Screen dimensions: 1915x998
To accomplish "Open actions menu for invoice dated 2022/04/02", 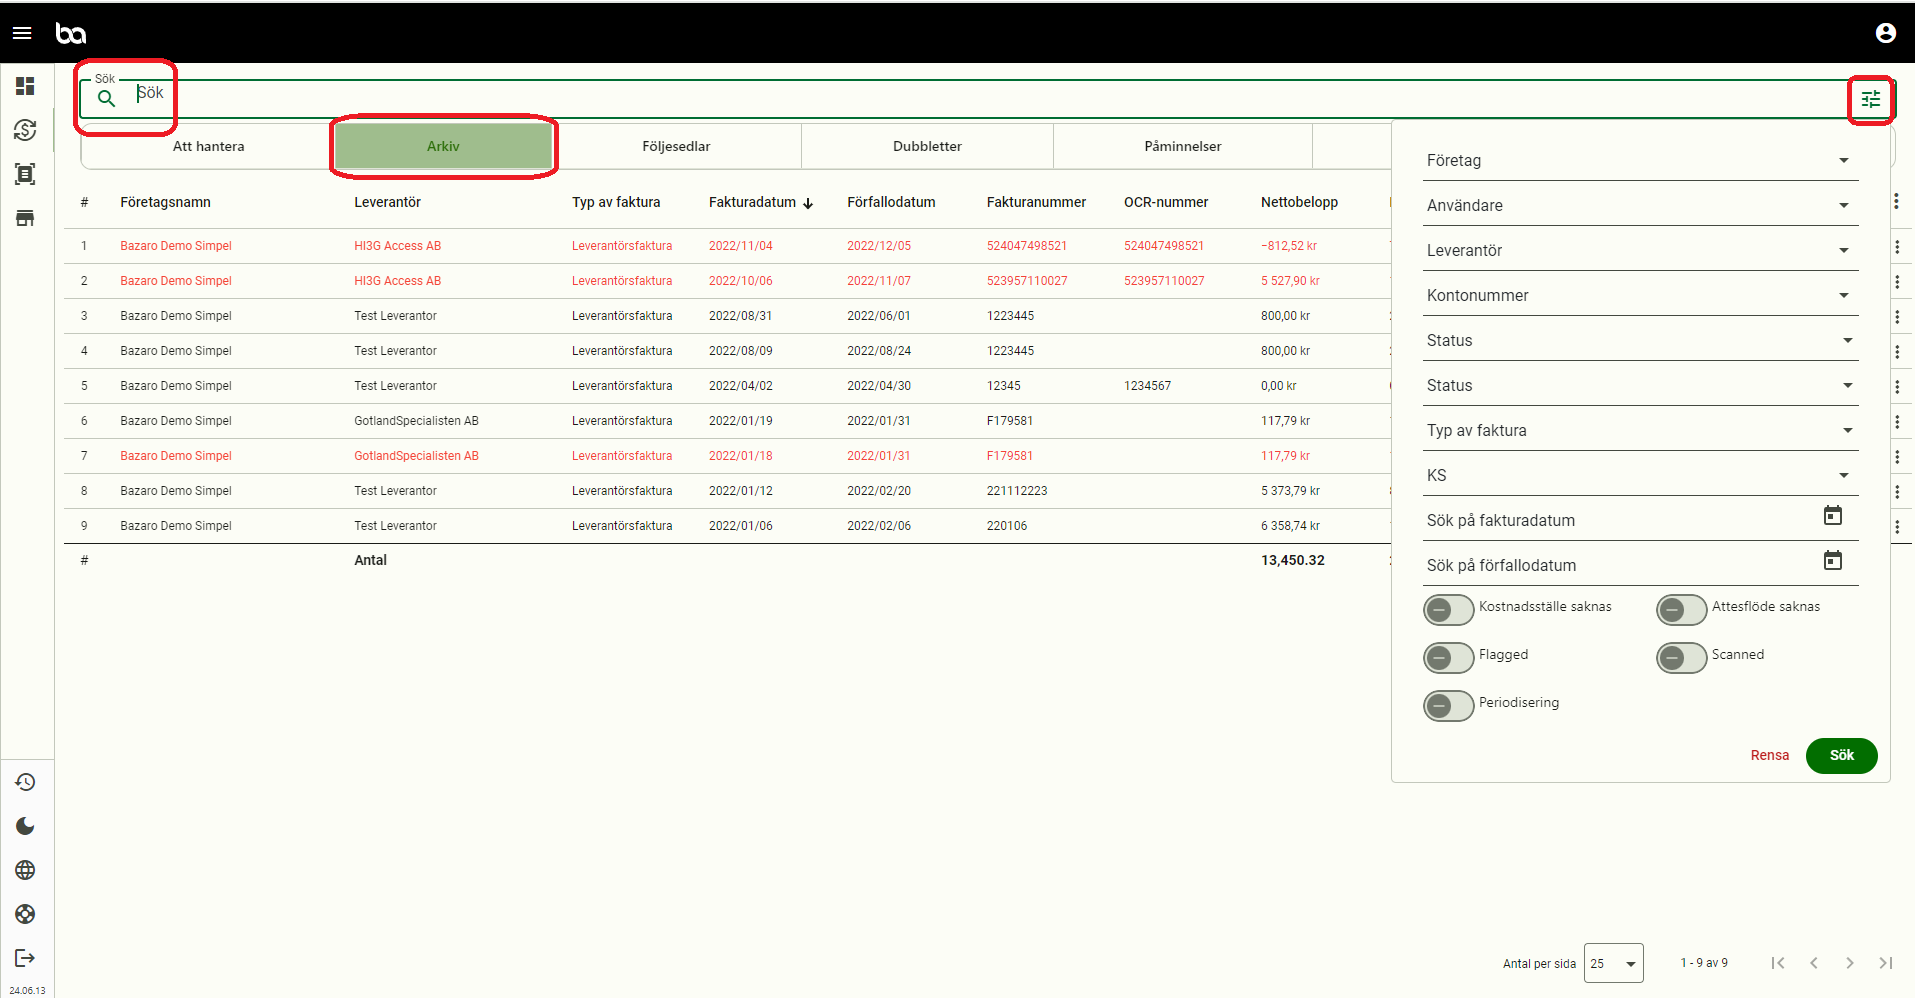I will pos(1897,387).
